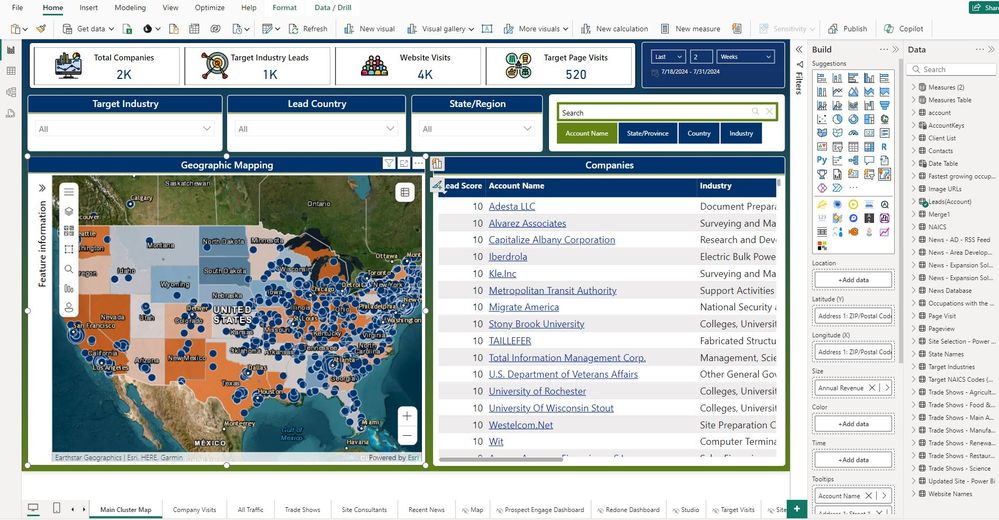Open the map layers tool icon
This screenshot has width=999, height=520.
69,211
